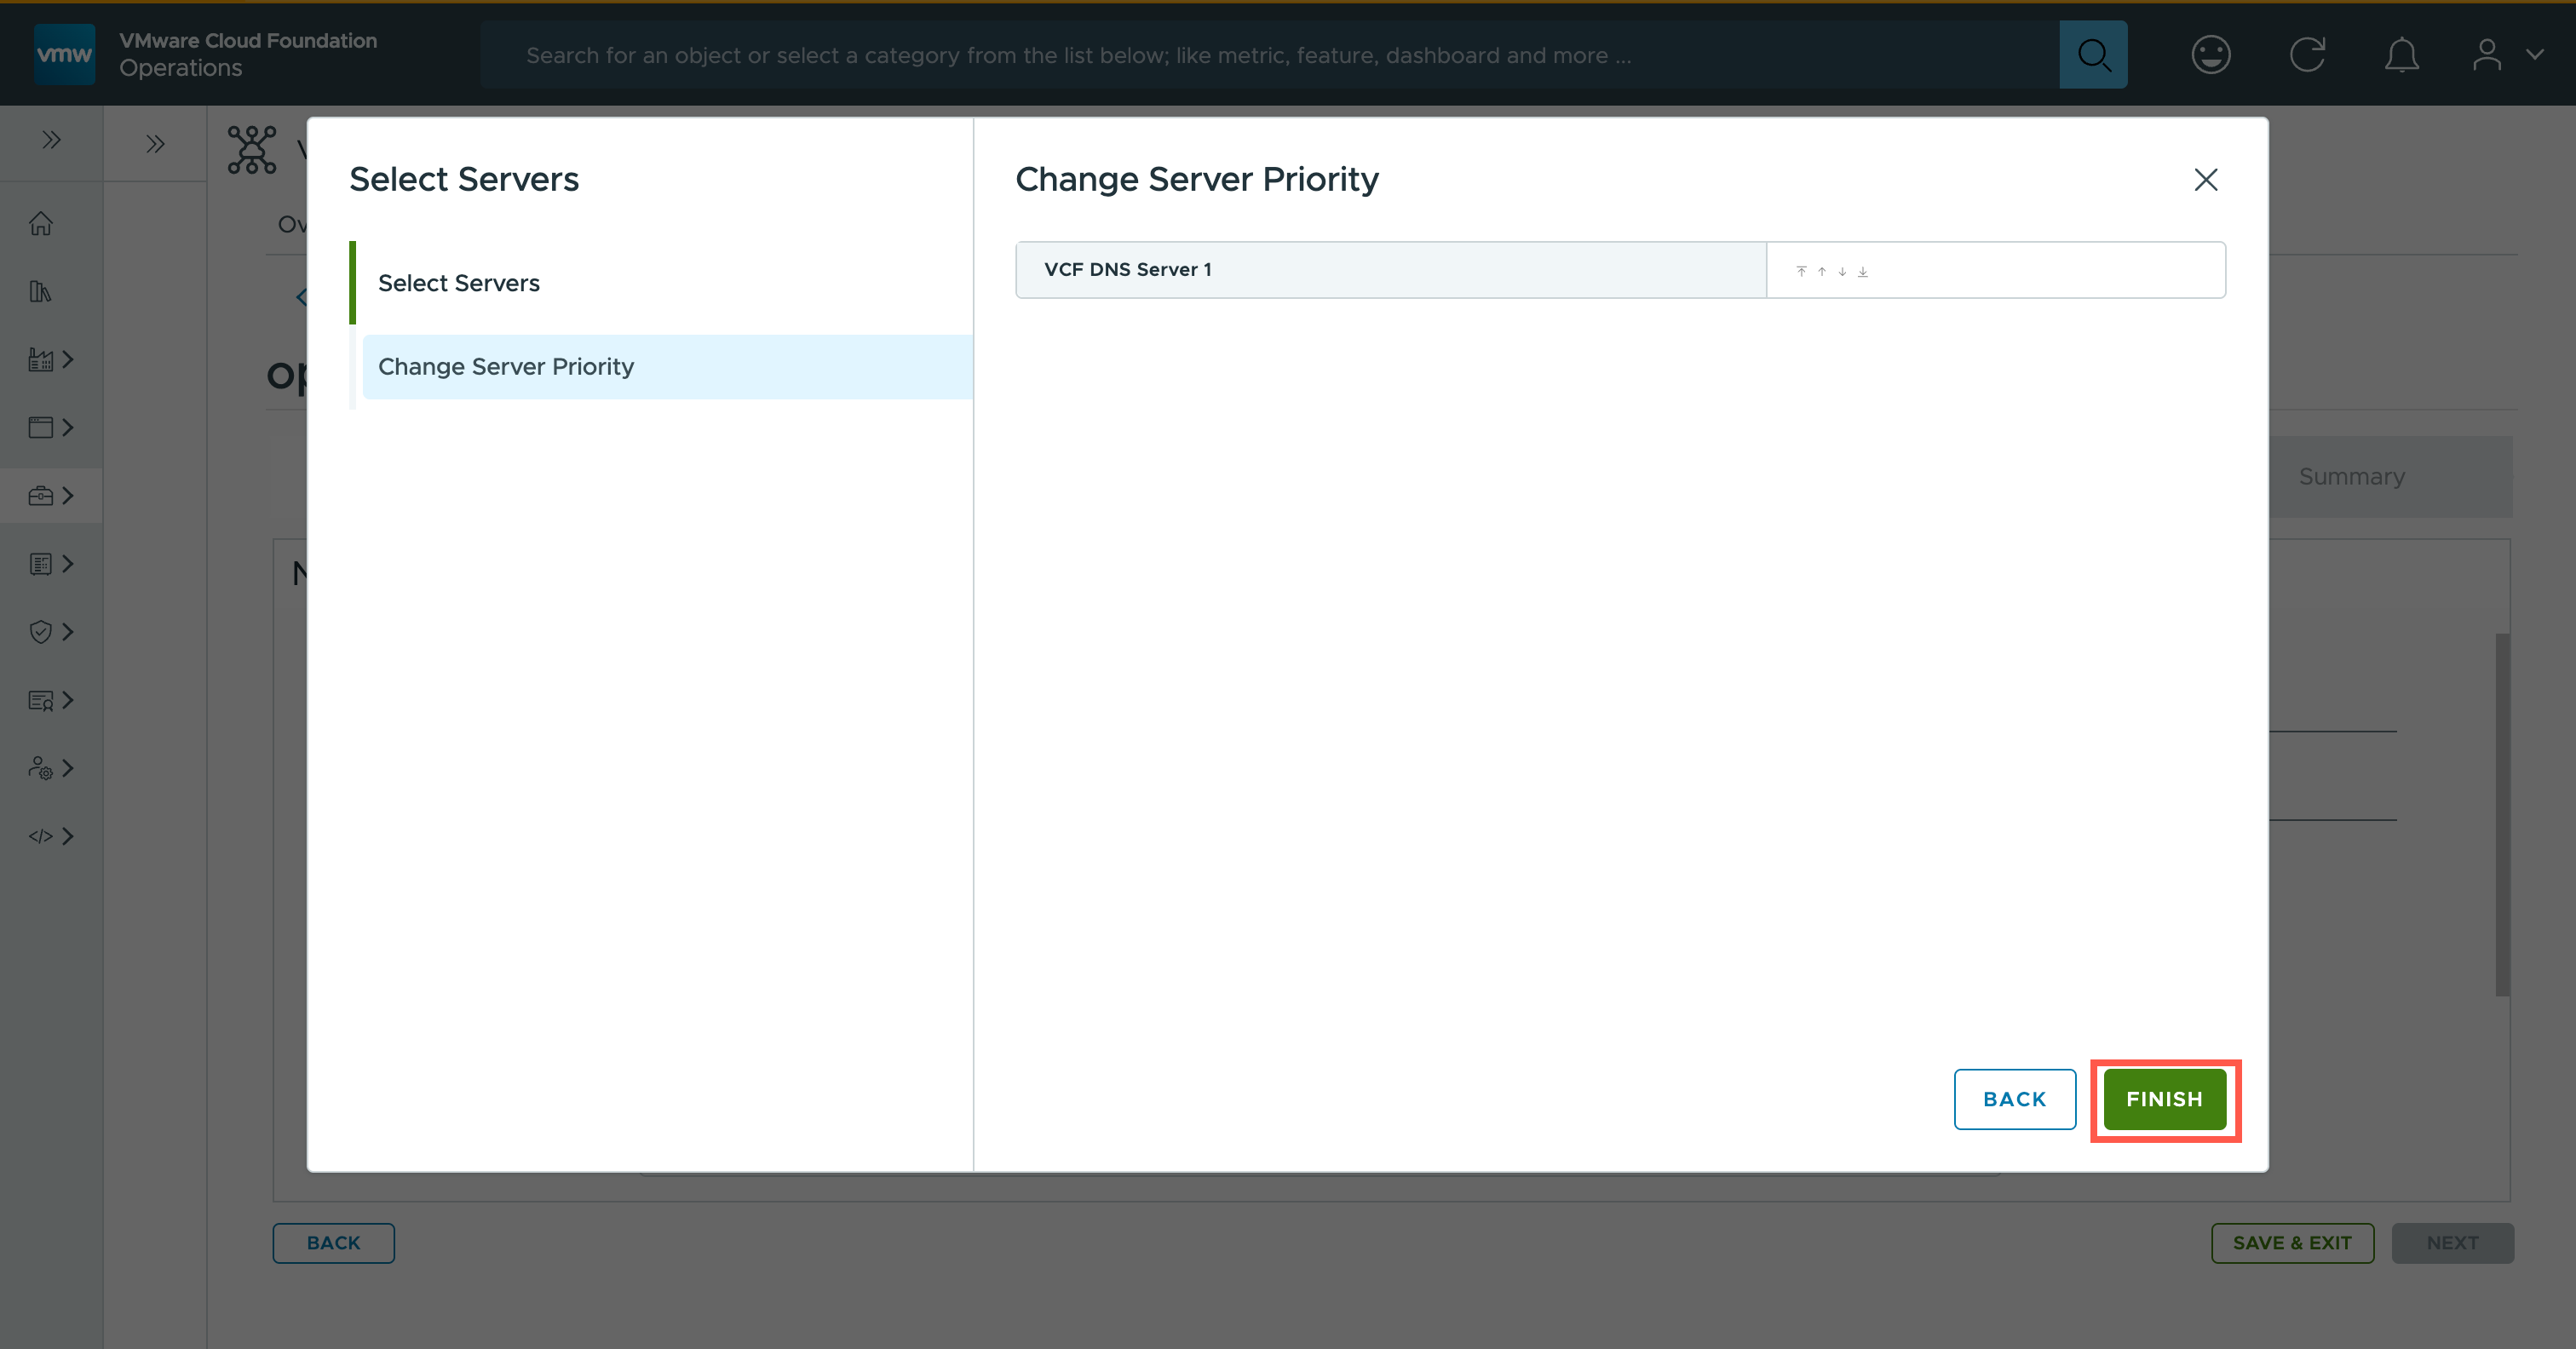Image resolution: width=2576 pixels, height=1349 pixels.
Task: Expand the left navigation with double chevrons
Action: pos(51,140)
